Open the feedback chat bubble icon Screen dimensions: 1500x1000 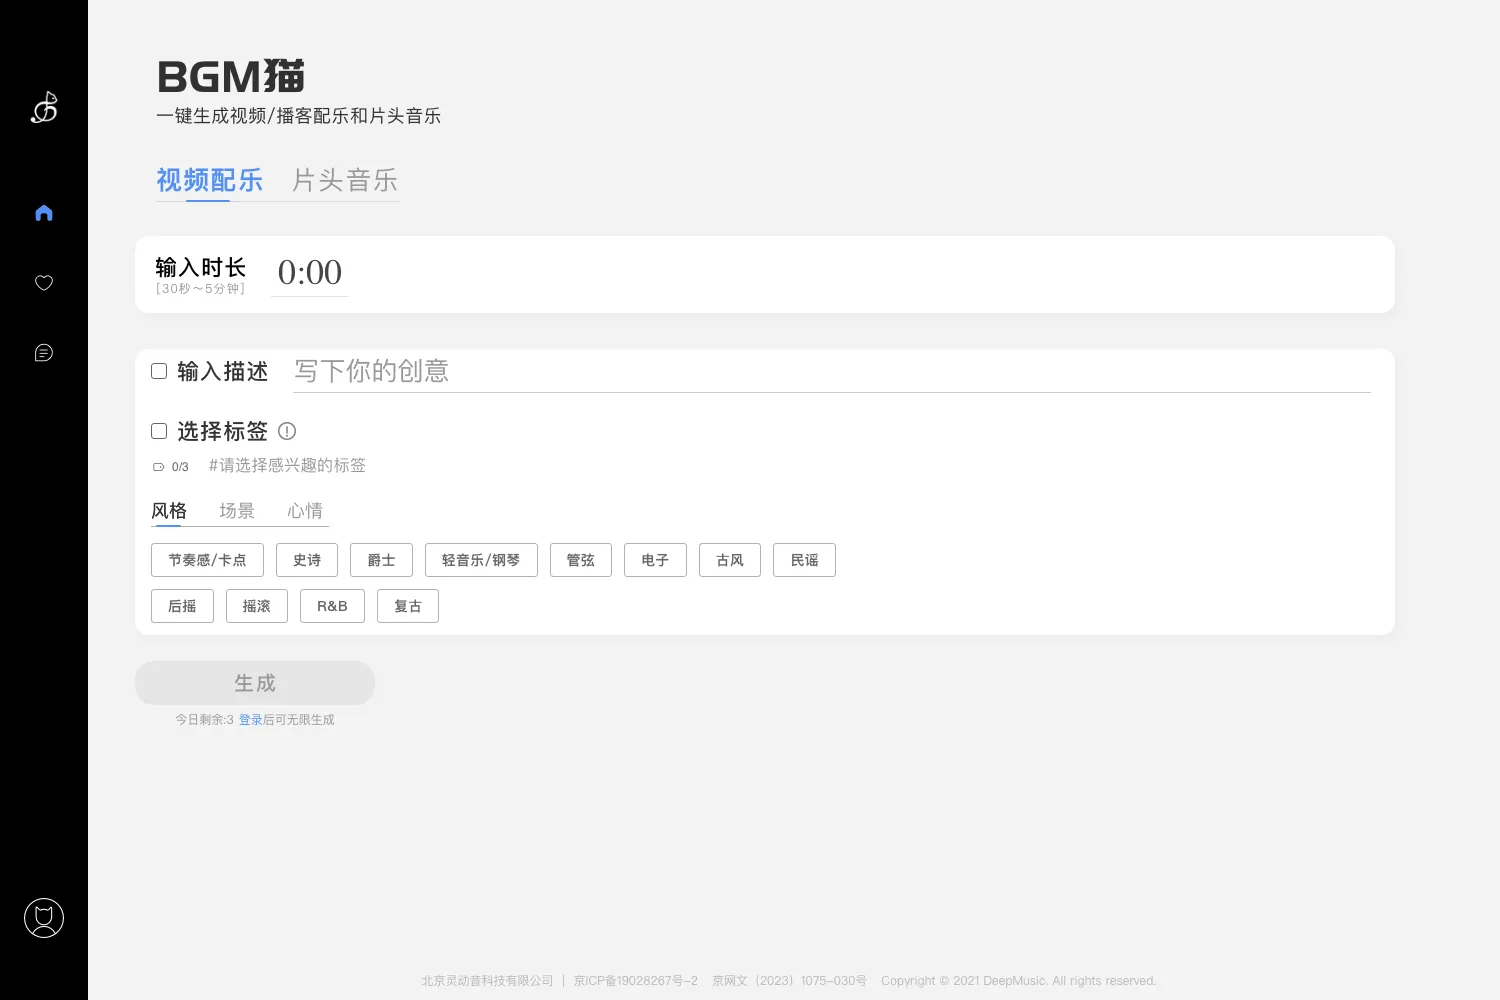[x=44, y=353]
